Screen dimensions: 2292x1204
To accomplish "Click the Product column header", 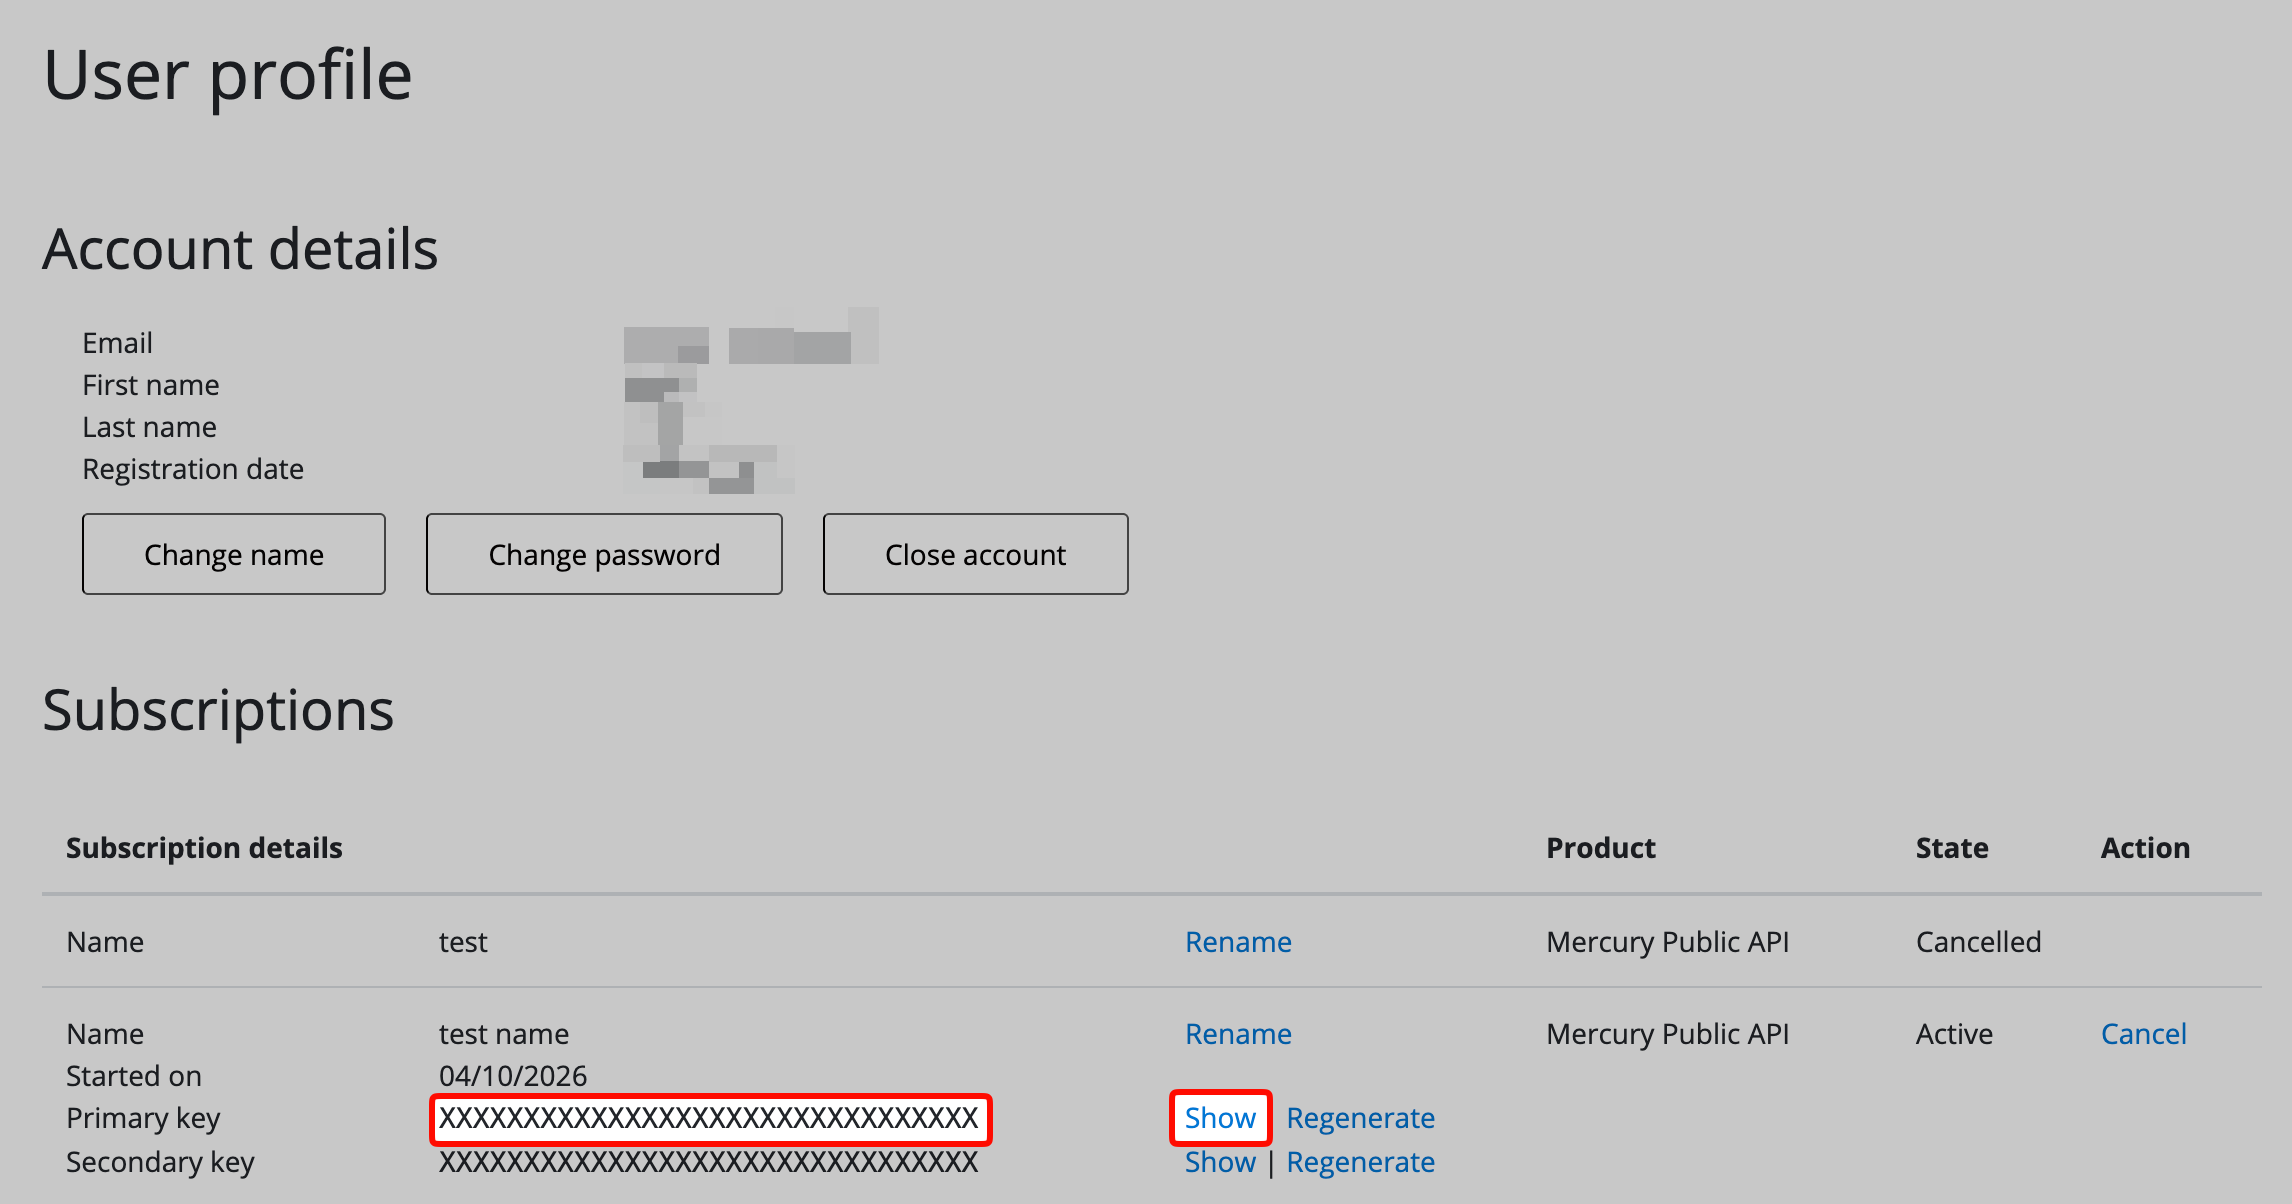I will [x=1601, y=848].
